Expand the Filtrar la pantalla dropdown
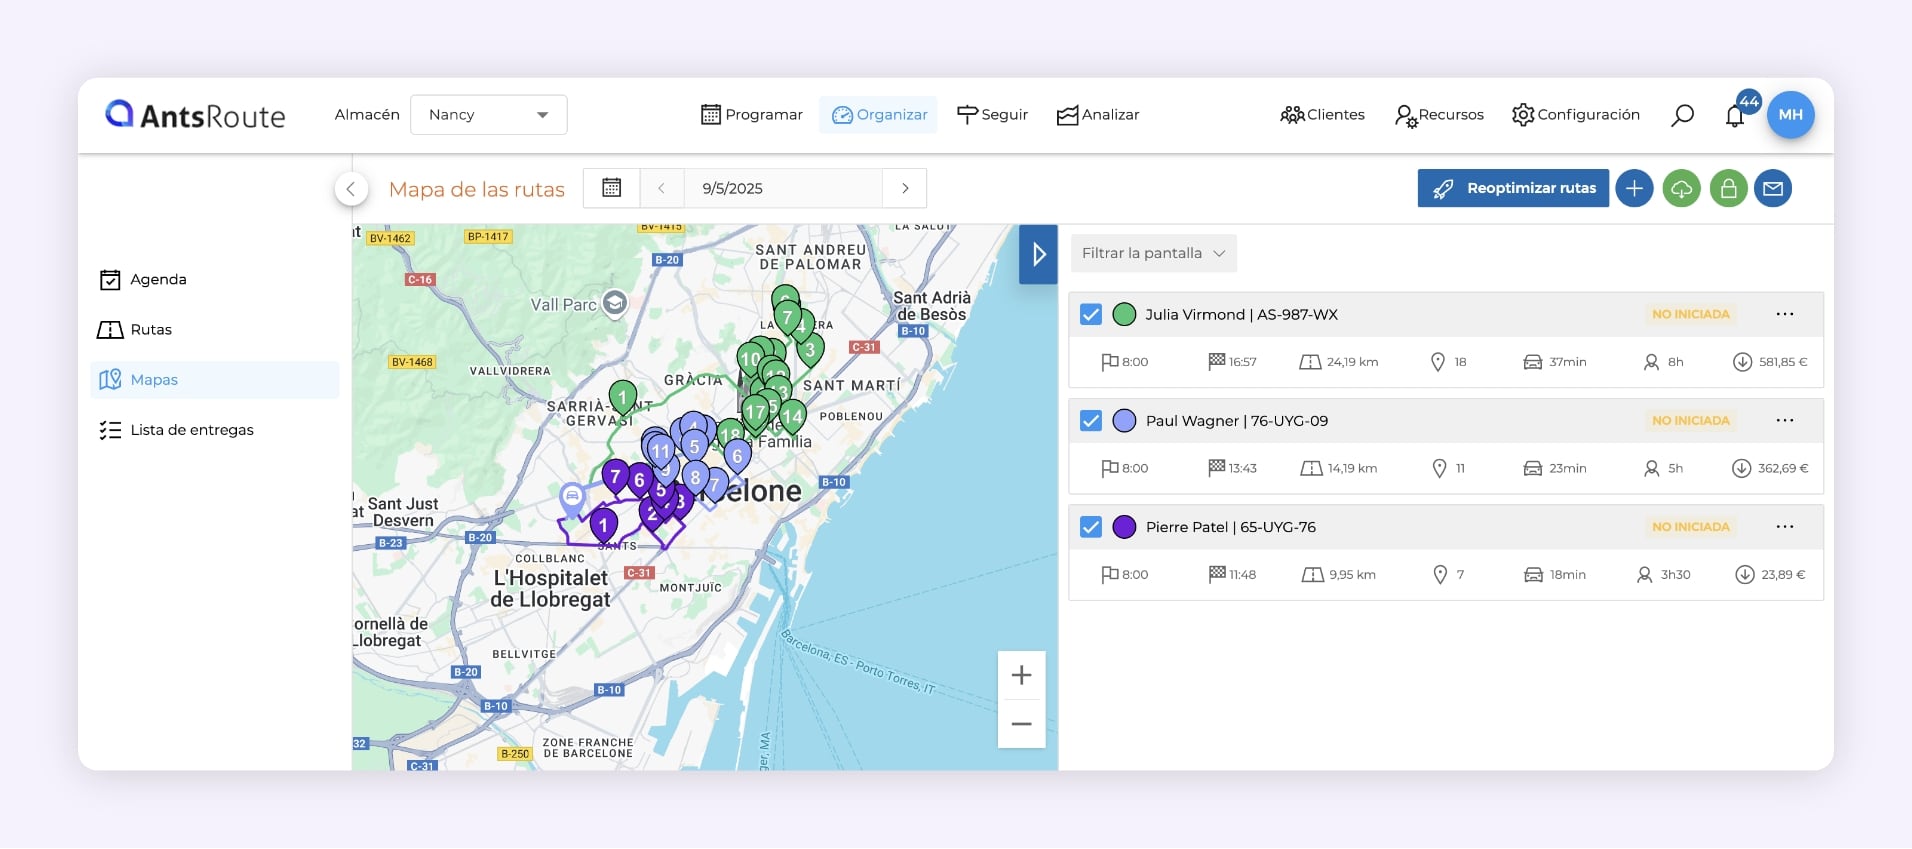This screenshot has width=1912, height=849. click(1153, 253)
